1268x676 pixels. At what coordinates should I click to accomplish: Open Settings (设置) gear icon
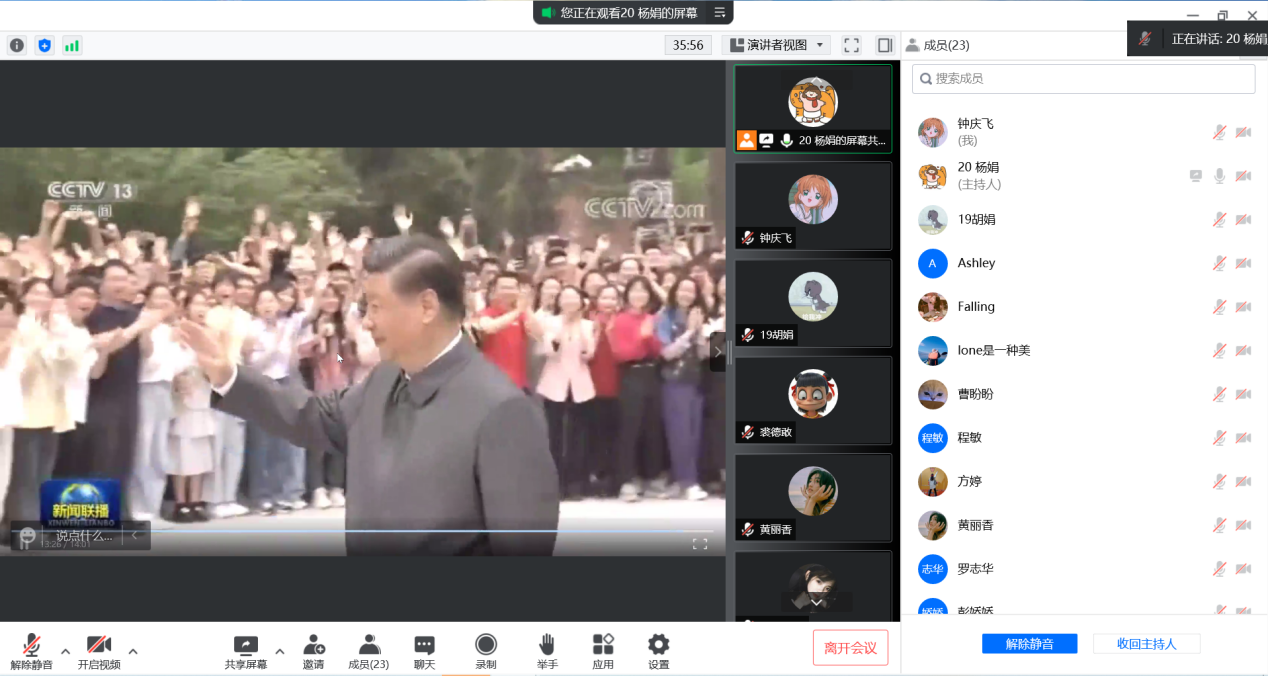coord(658,644)
